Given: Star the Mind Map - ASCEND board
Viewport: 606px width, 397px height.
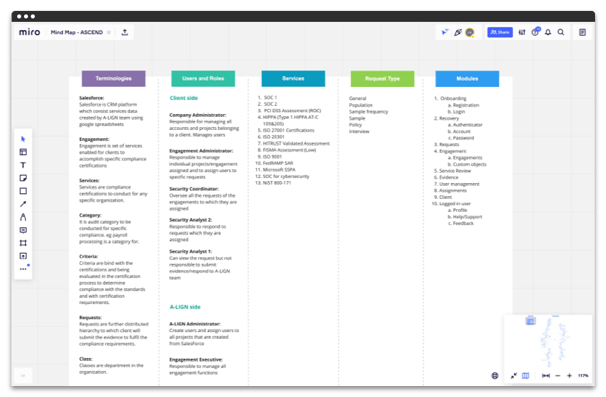Looking at the screenshot, I should click(x=109, y=32).
